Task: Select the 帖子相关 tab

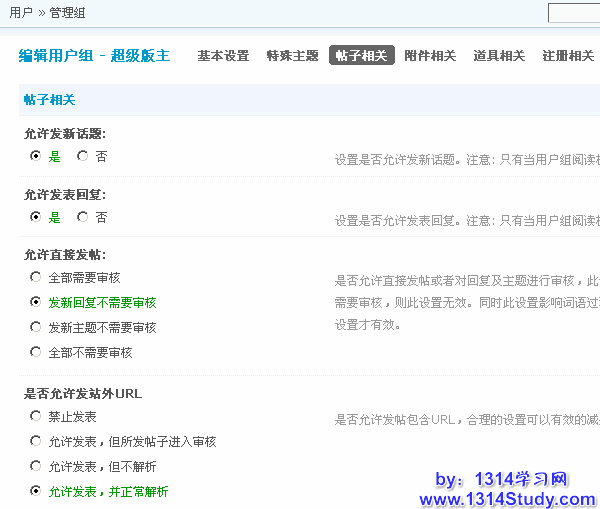Action: pyautogui.click(x=361, y=56)
